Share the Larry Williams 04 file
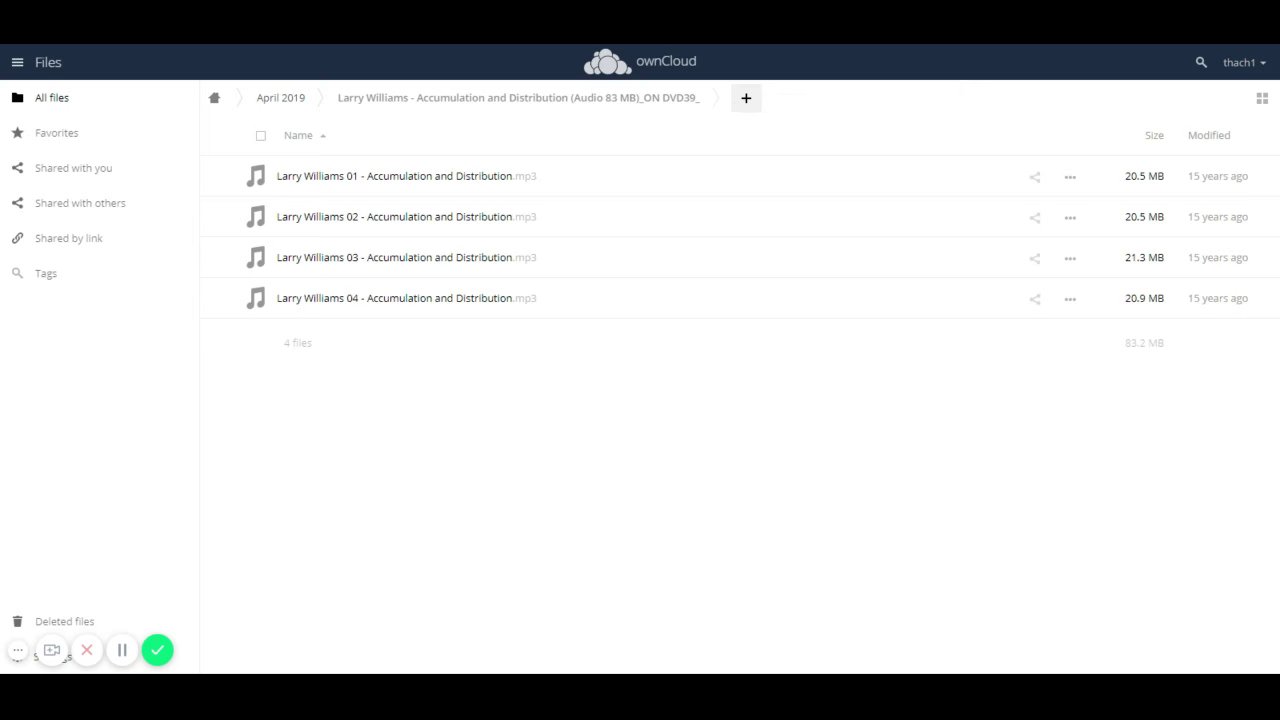 1035,299
